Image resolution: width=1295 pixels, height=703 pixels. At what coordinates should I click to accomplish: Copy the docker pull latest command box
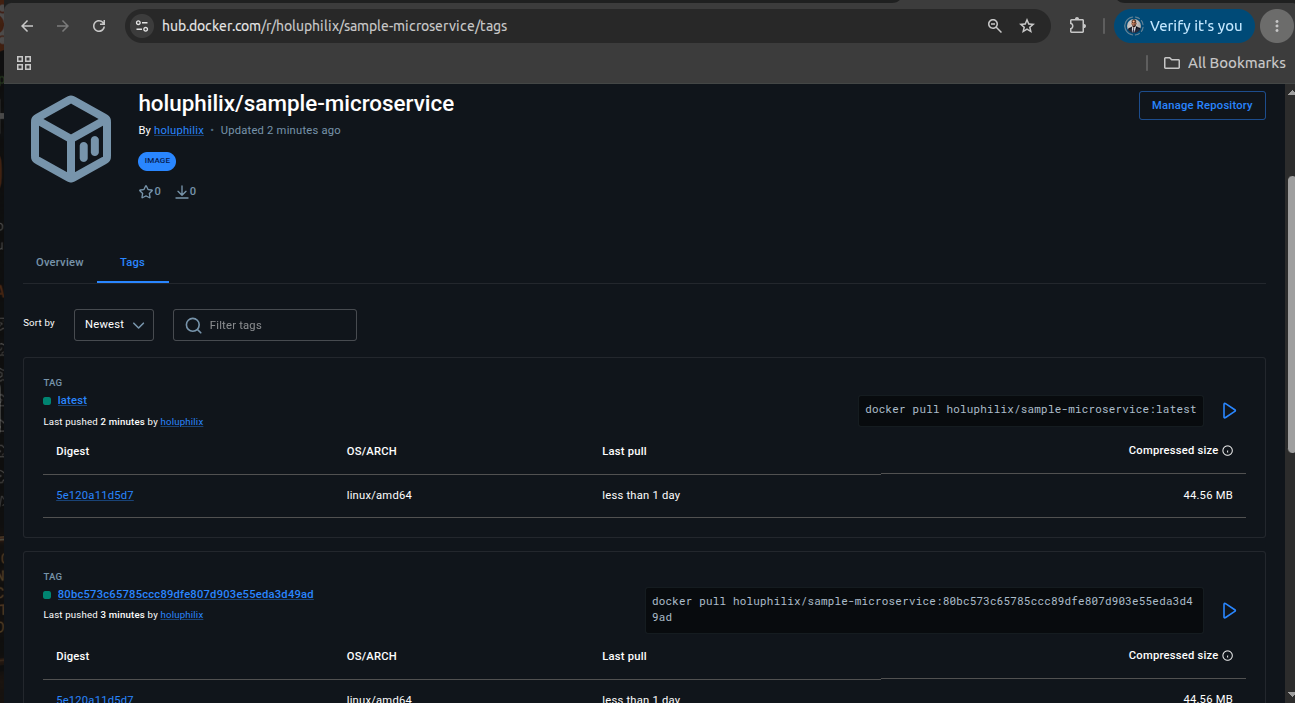[x=1031, y=410]
